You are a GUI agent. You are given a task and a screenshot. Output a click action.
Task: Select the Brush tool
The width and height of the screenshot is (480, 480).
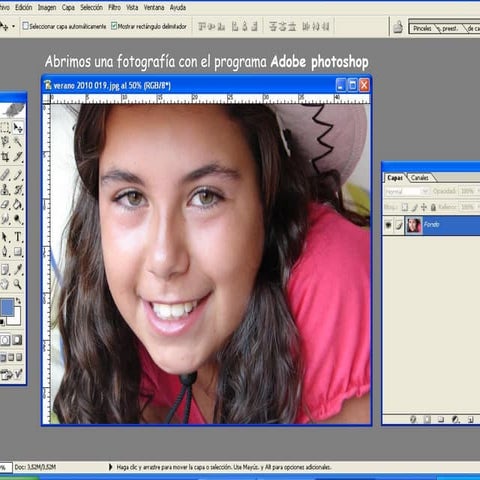click(x=18, y=175)
